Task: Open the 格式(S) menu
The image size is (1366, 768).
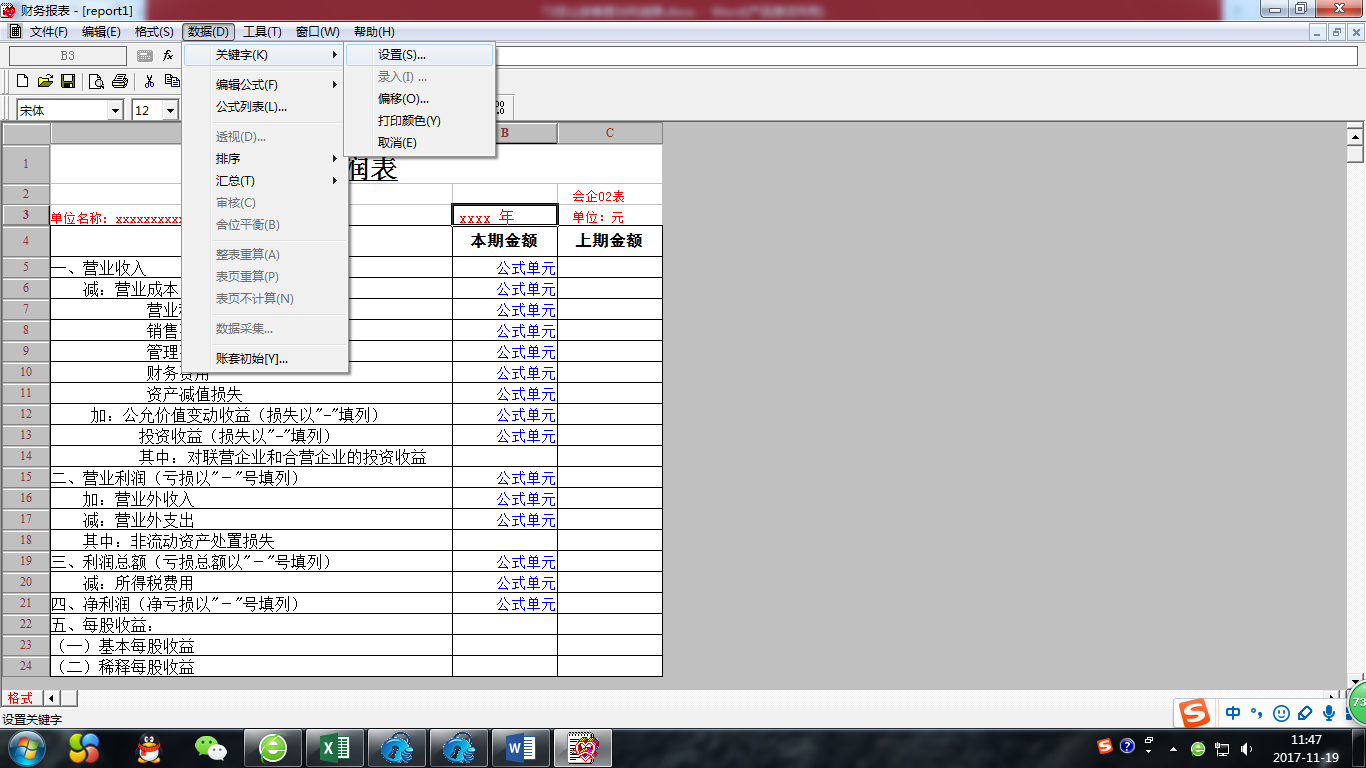Action: point(154,32)
